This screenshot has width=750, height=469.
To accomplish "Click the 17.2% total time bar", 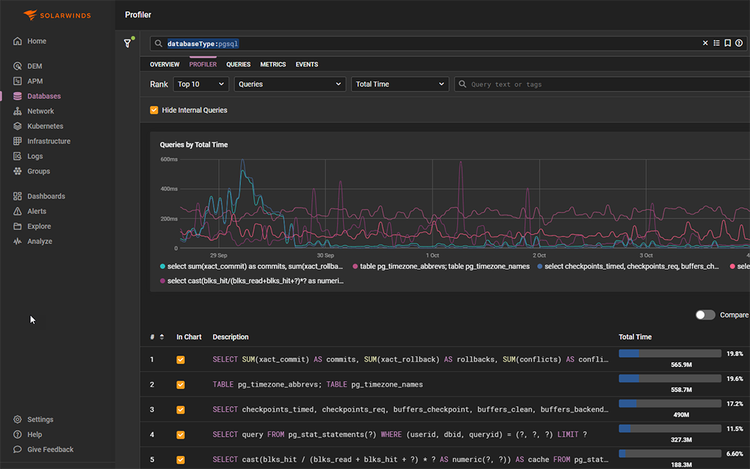I will pyautogui.click(x=670, y=404).
